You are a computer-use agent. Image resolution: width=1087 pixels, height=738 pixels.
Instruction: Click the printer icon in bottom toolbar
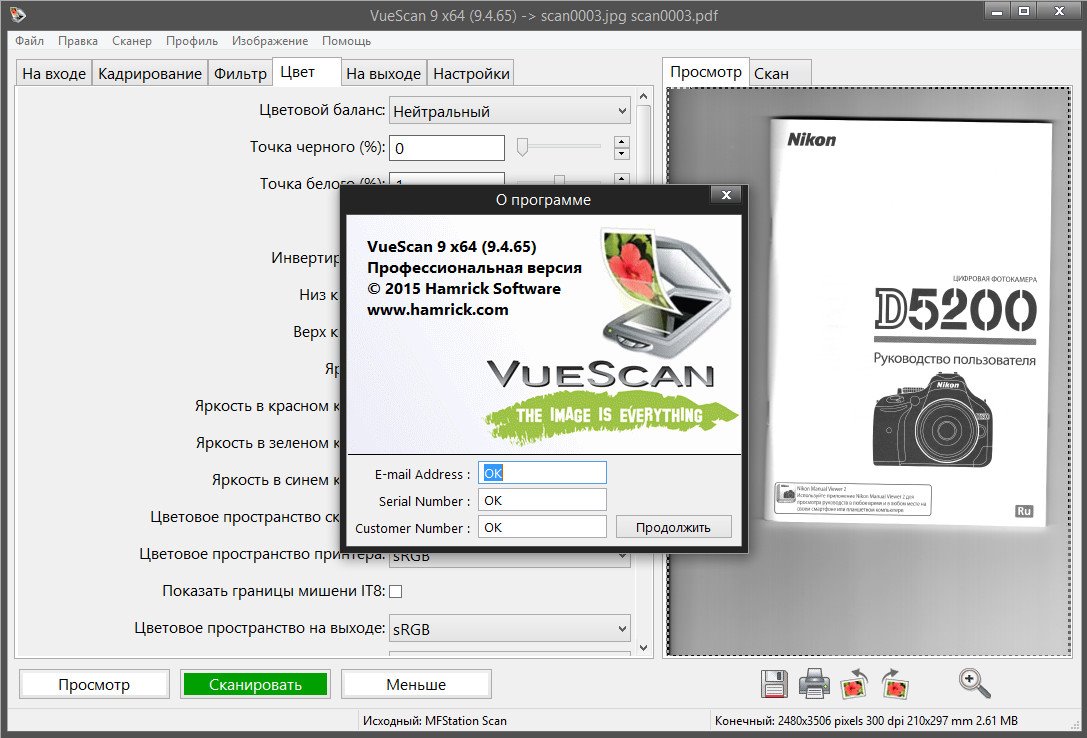point(814,684)
